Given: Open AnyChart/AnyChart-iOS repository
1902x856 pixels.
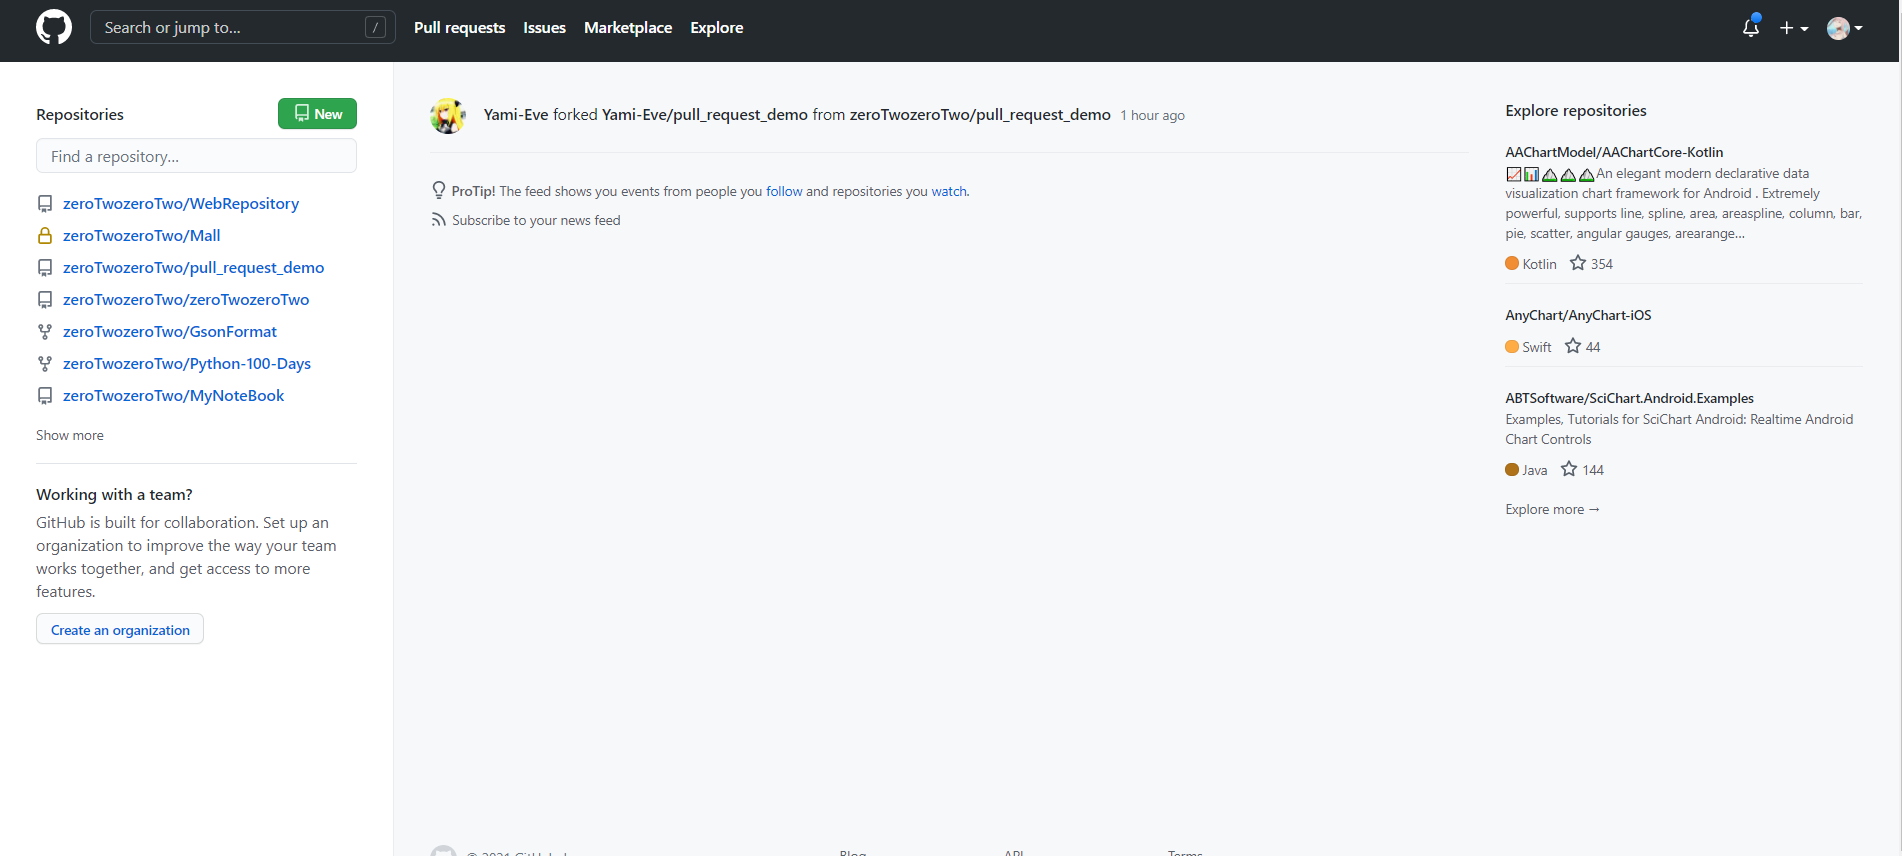Looking at the screenshot, I should coord(1578,315).
